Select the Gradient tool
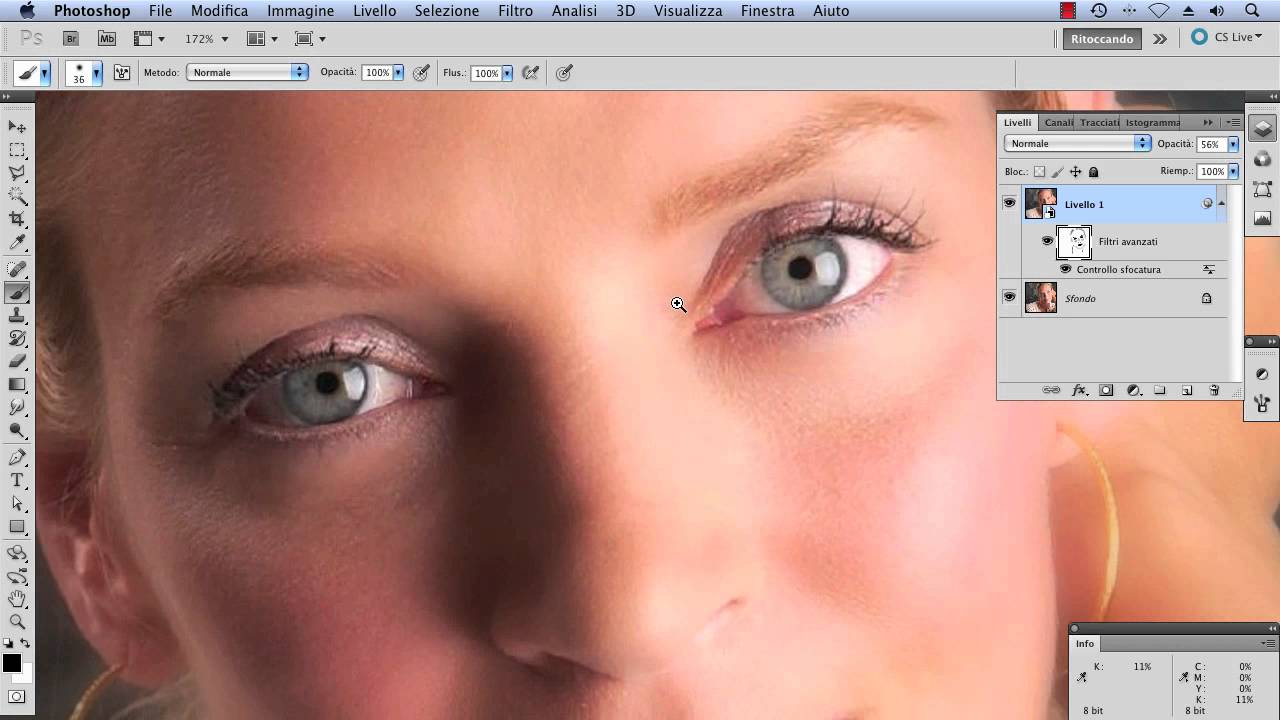1280x720 pixels. pos(17,384)
